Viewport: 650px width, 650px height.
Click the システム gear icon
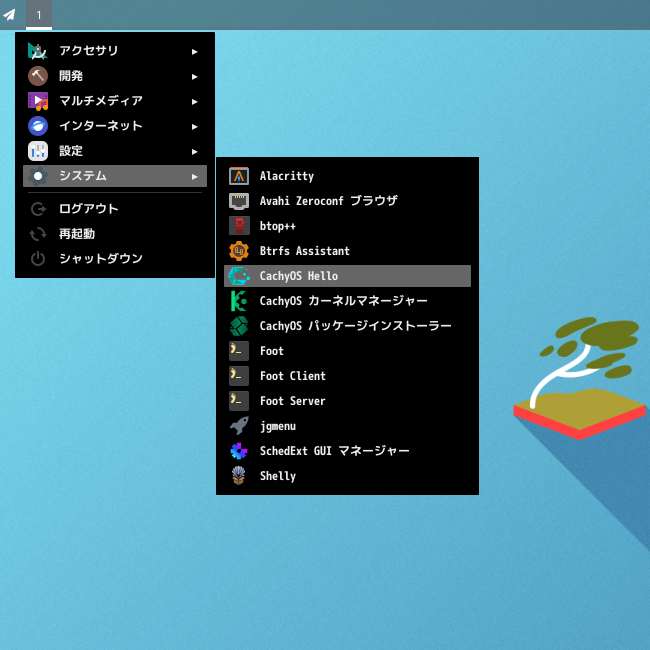tap(38, 176)
